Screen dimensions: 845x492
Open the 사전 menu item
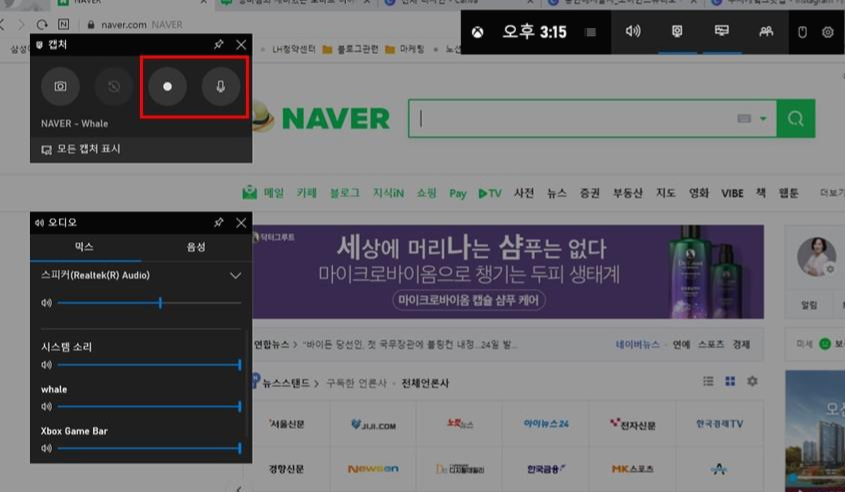[524, 192]
